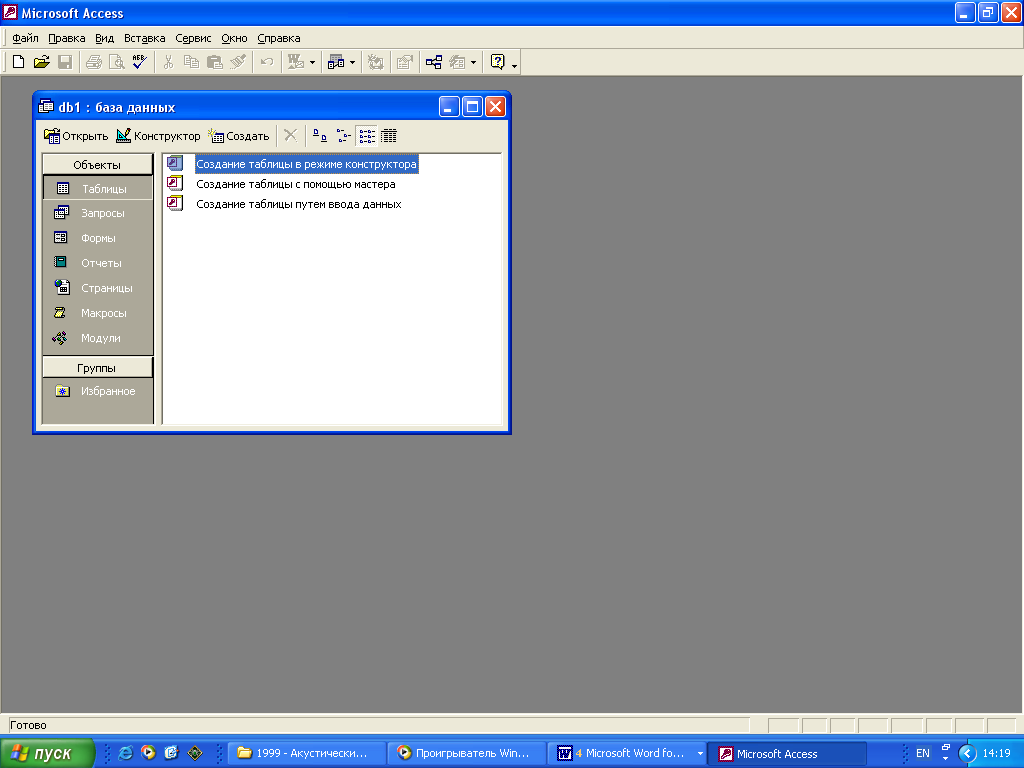The width and height of the screenshot is (1024, 768).
Task: Open the Вставка menu
Action: tap(144, 38)
